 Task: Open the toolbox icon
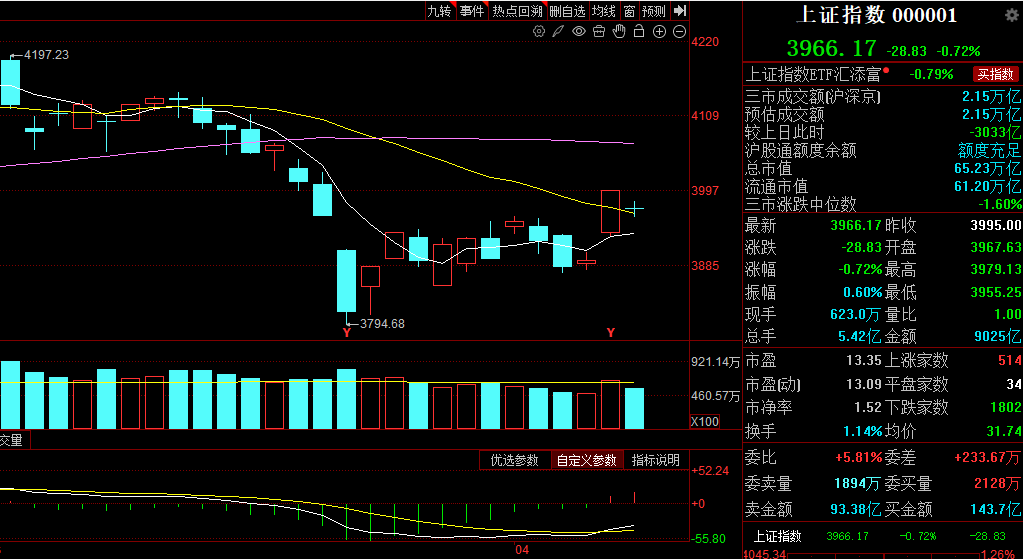click(x=599, y=32)
